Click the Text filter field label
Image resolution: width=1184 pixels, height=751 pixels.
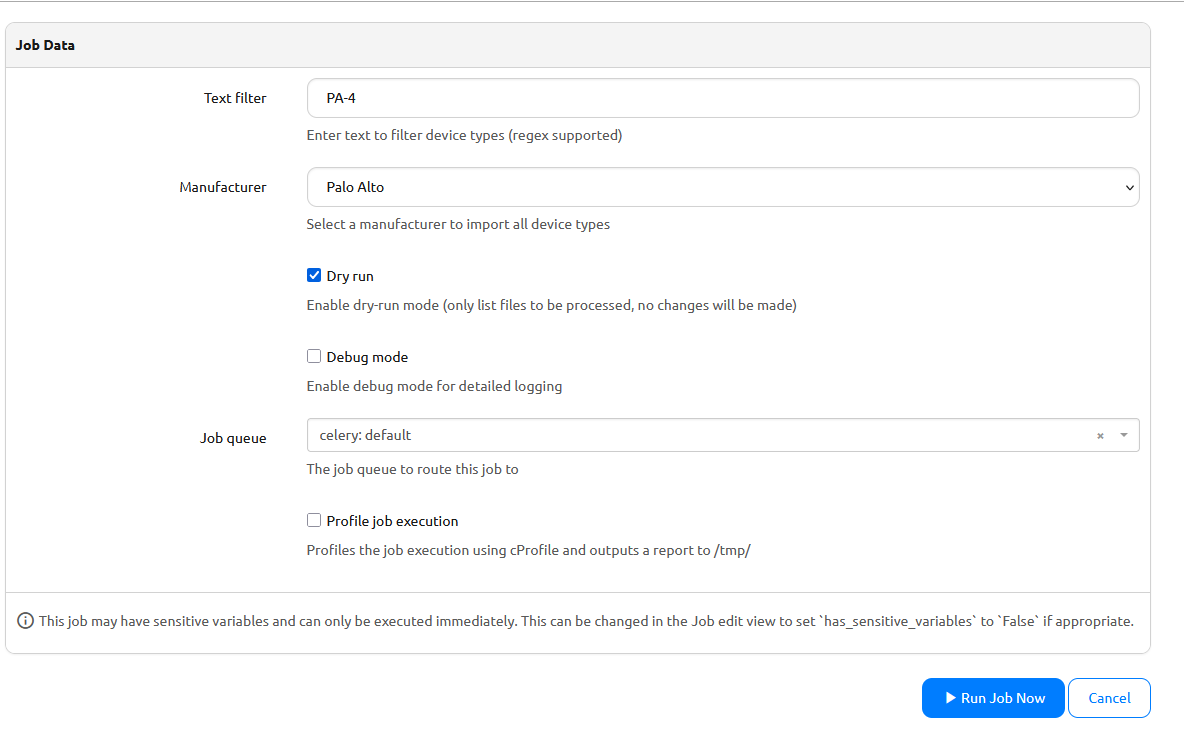pos(235,98)
